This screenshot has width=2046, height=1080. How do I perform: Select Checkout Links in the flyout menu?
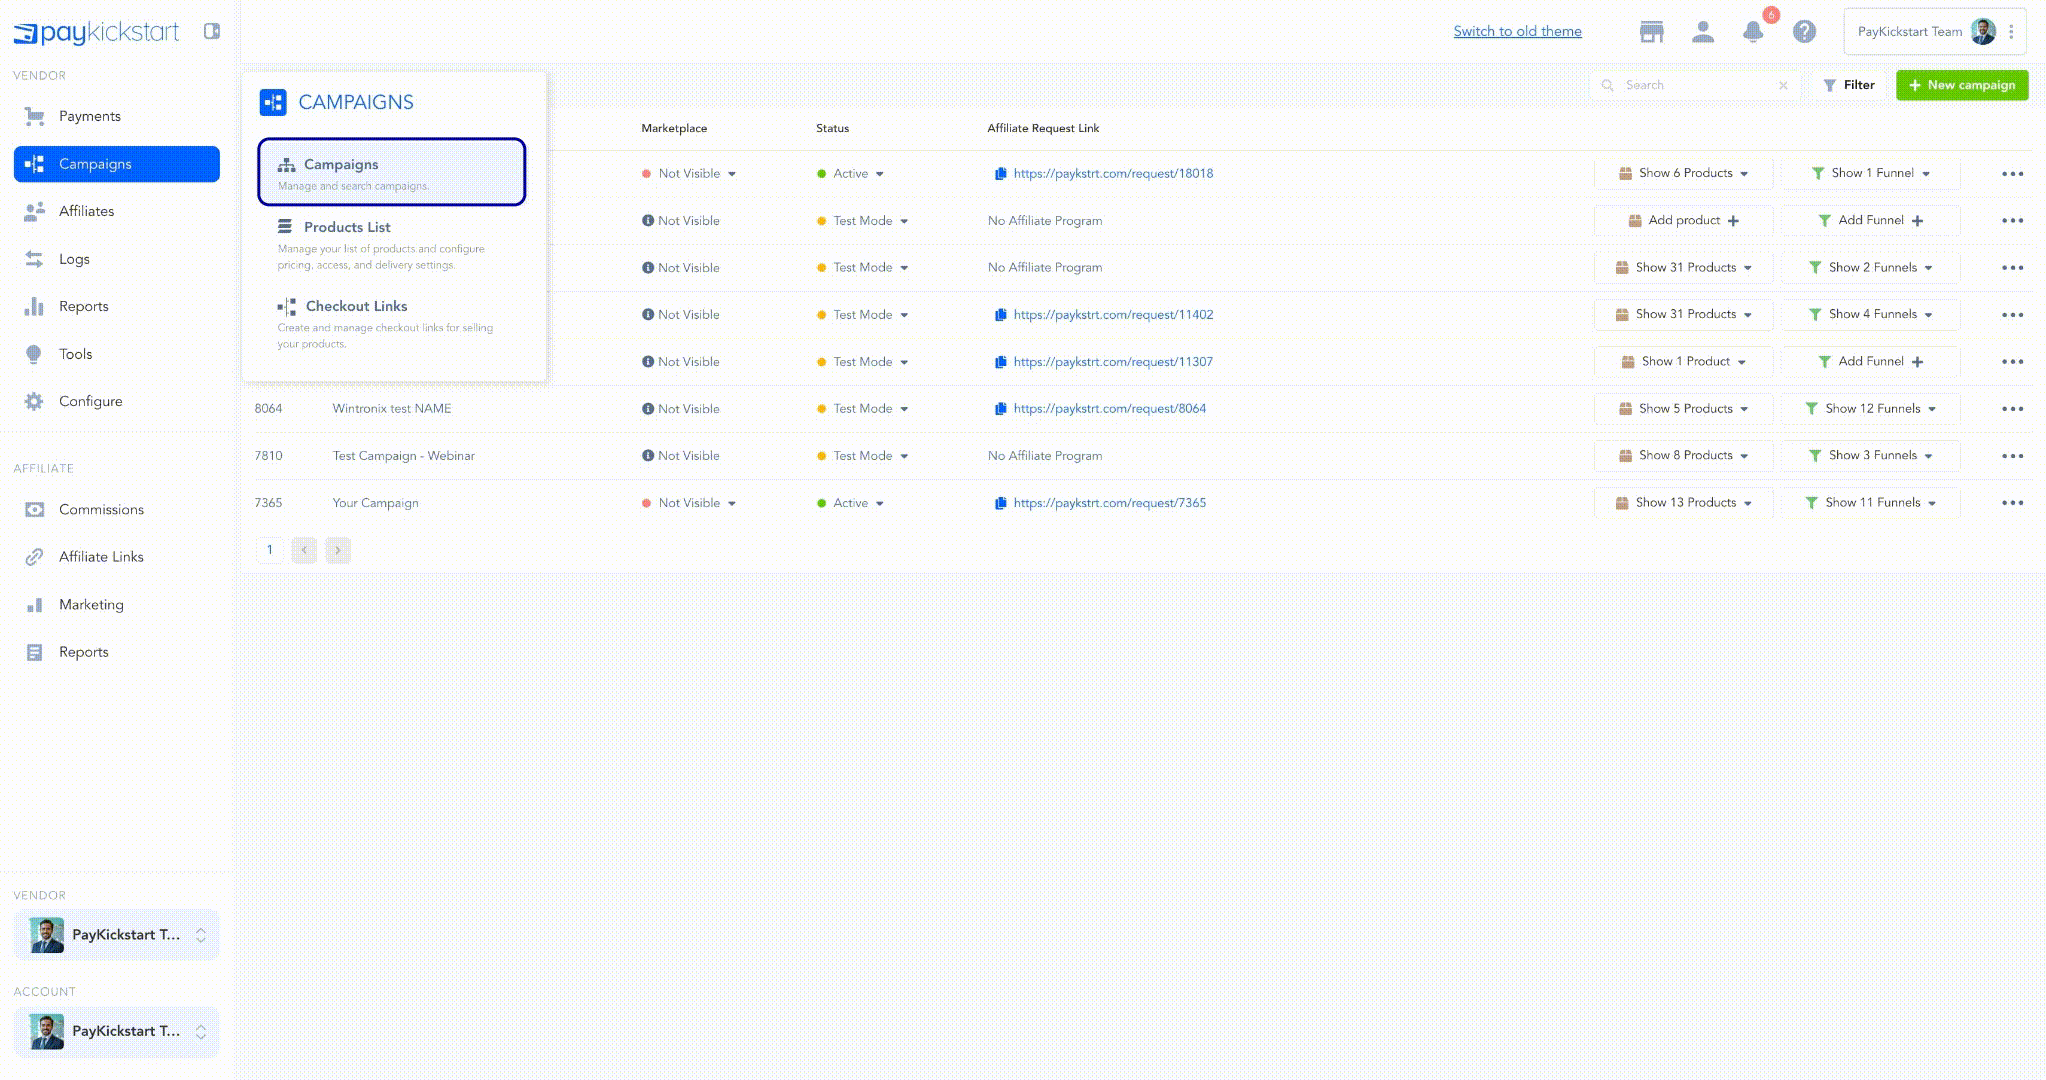coord(391,323)
